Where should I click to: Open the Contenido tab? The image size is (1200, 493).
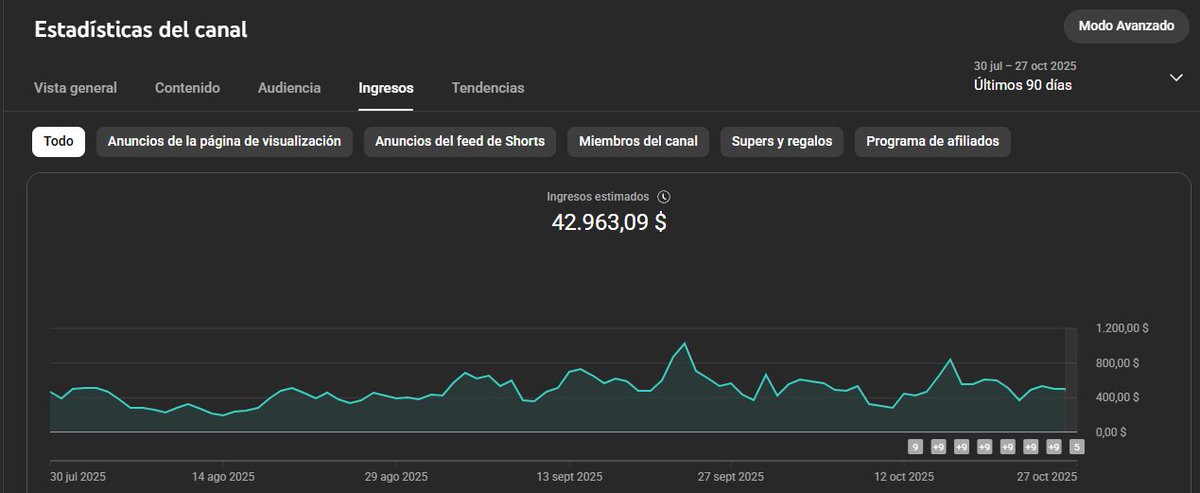click(x=188, y=88)
